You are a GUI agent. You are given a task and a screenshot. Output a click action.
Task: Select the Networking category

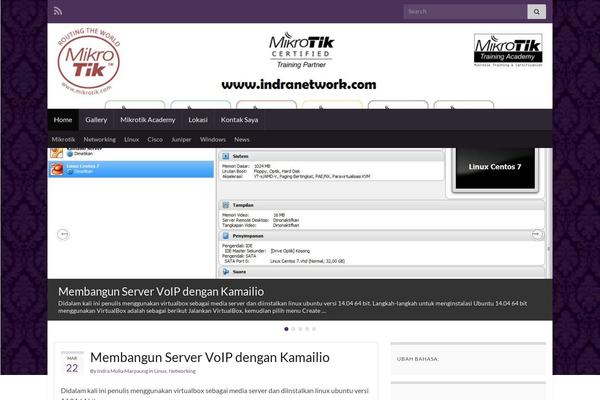99,139
